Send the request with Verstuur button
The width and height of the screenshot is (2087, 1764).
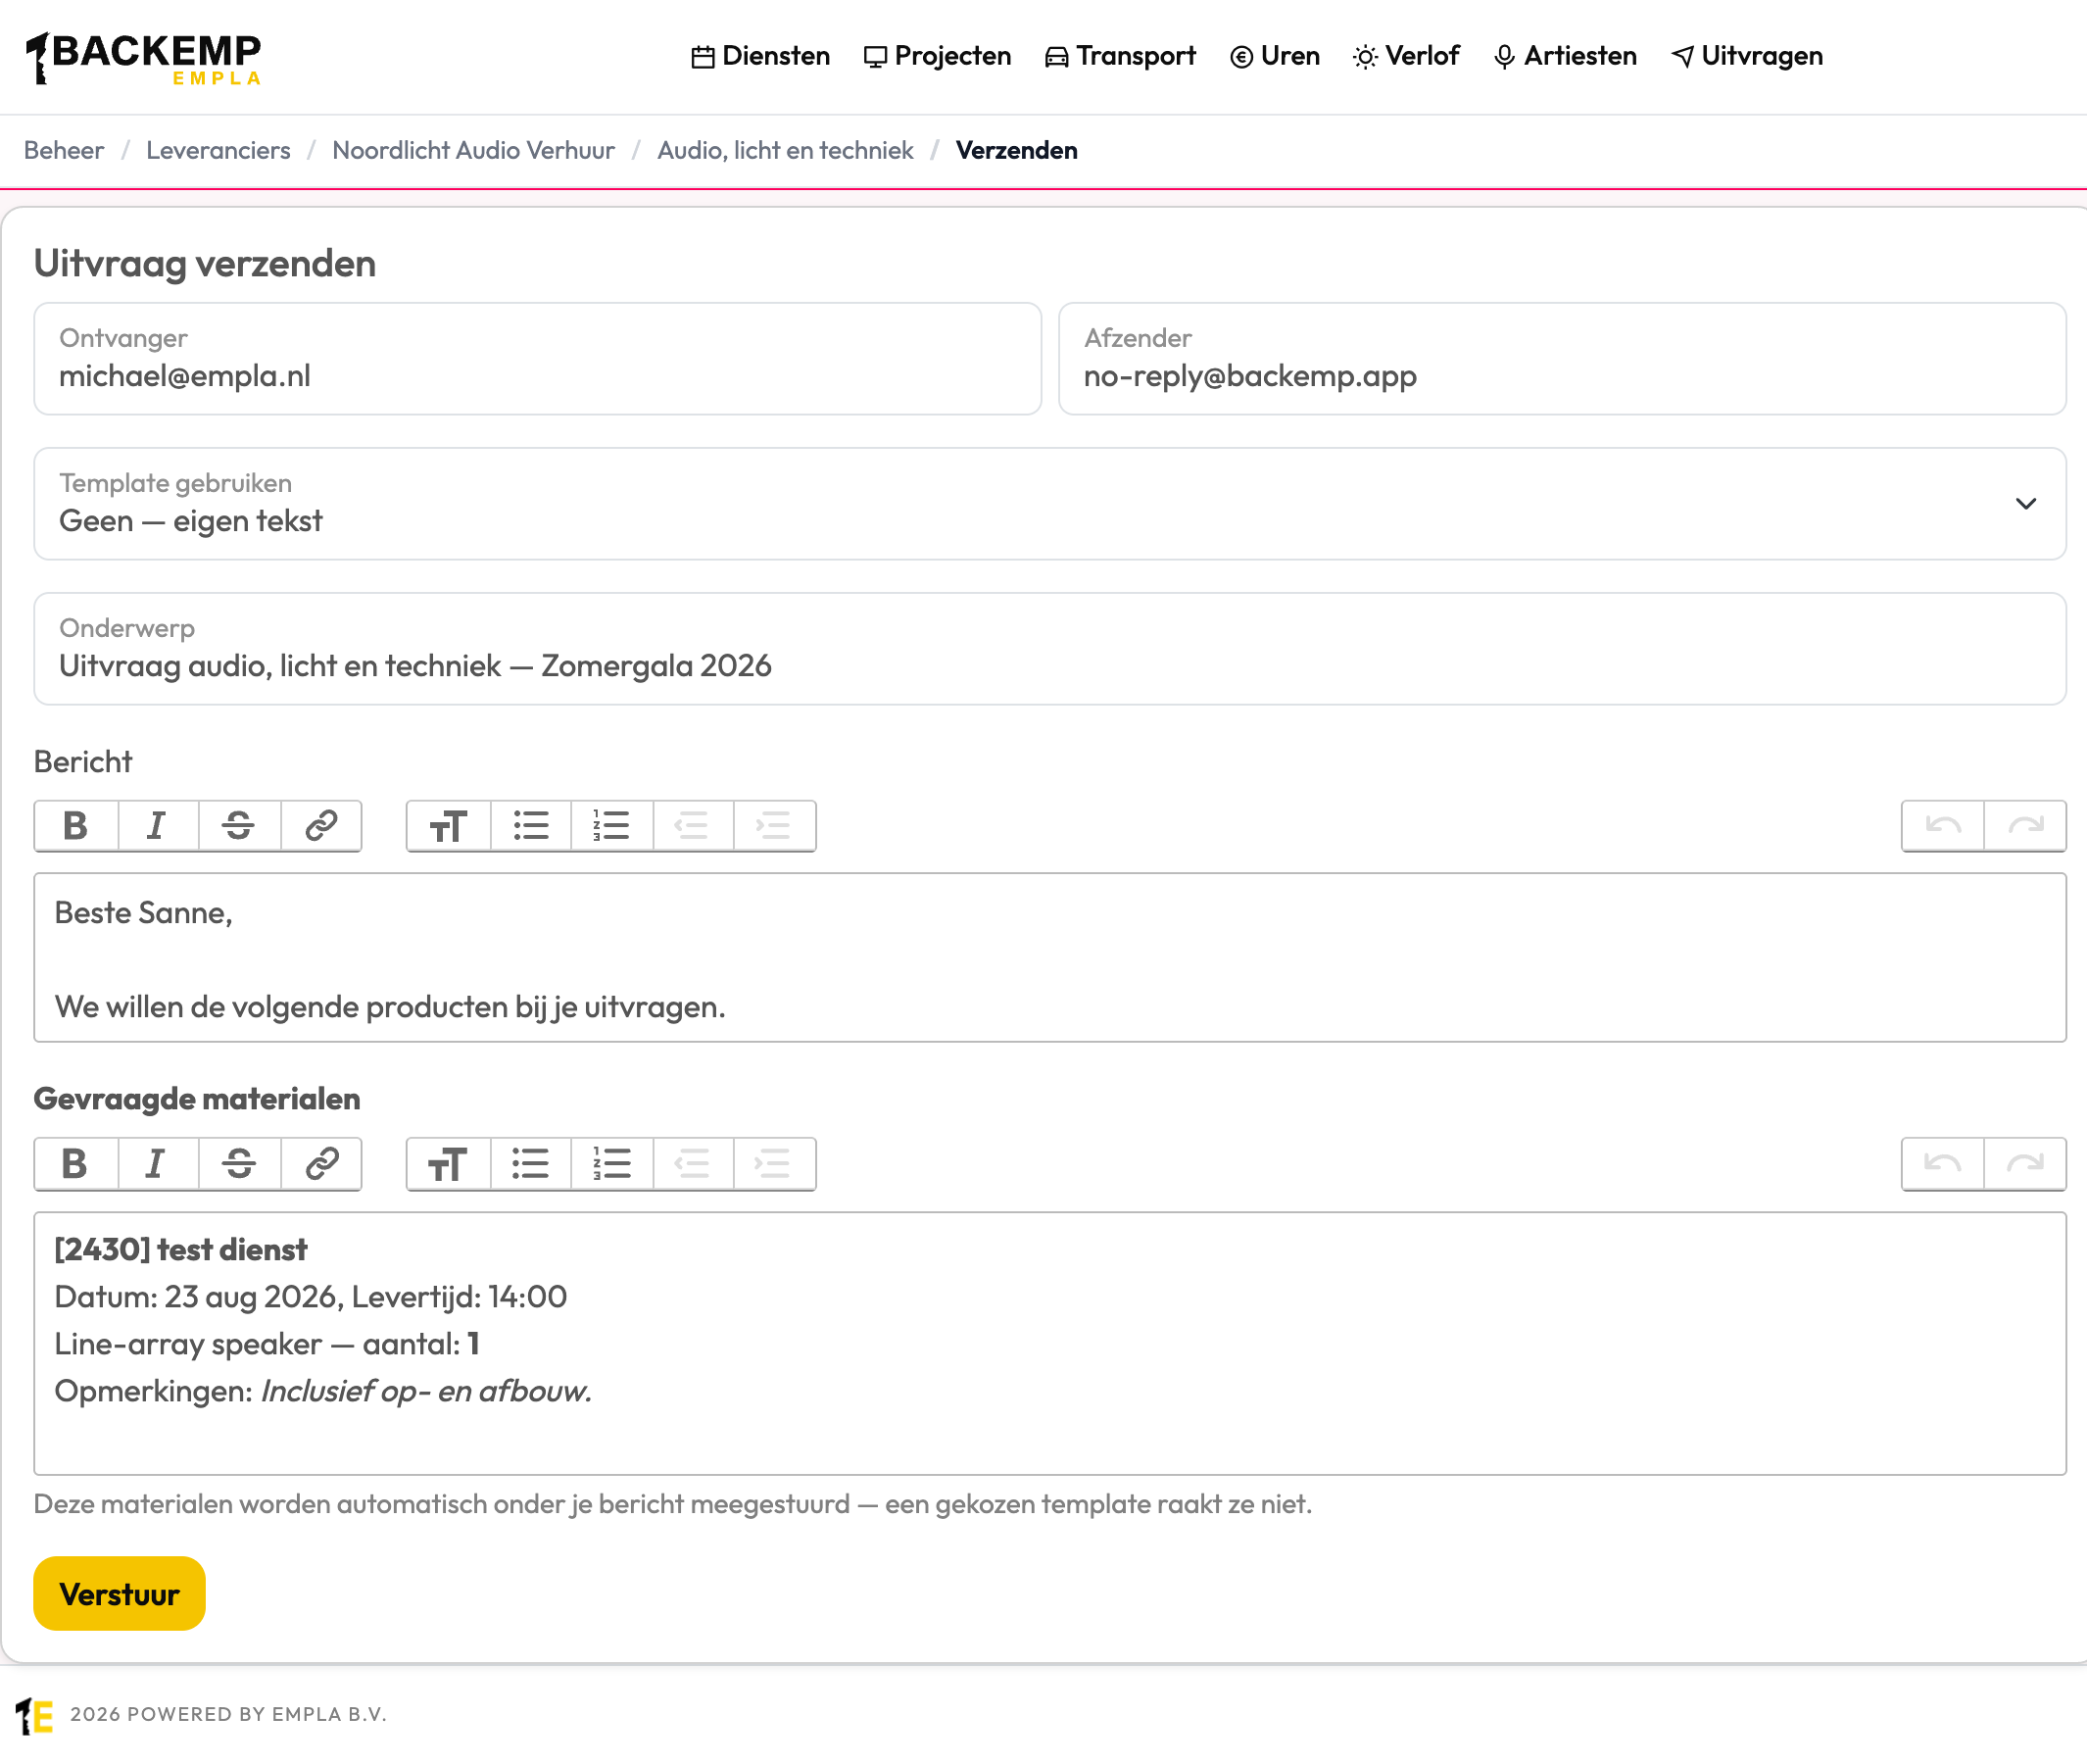tap(119, 1594)
